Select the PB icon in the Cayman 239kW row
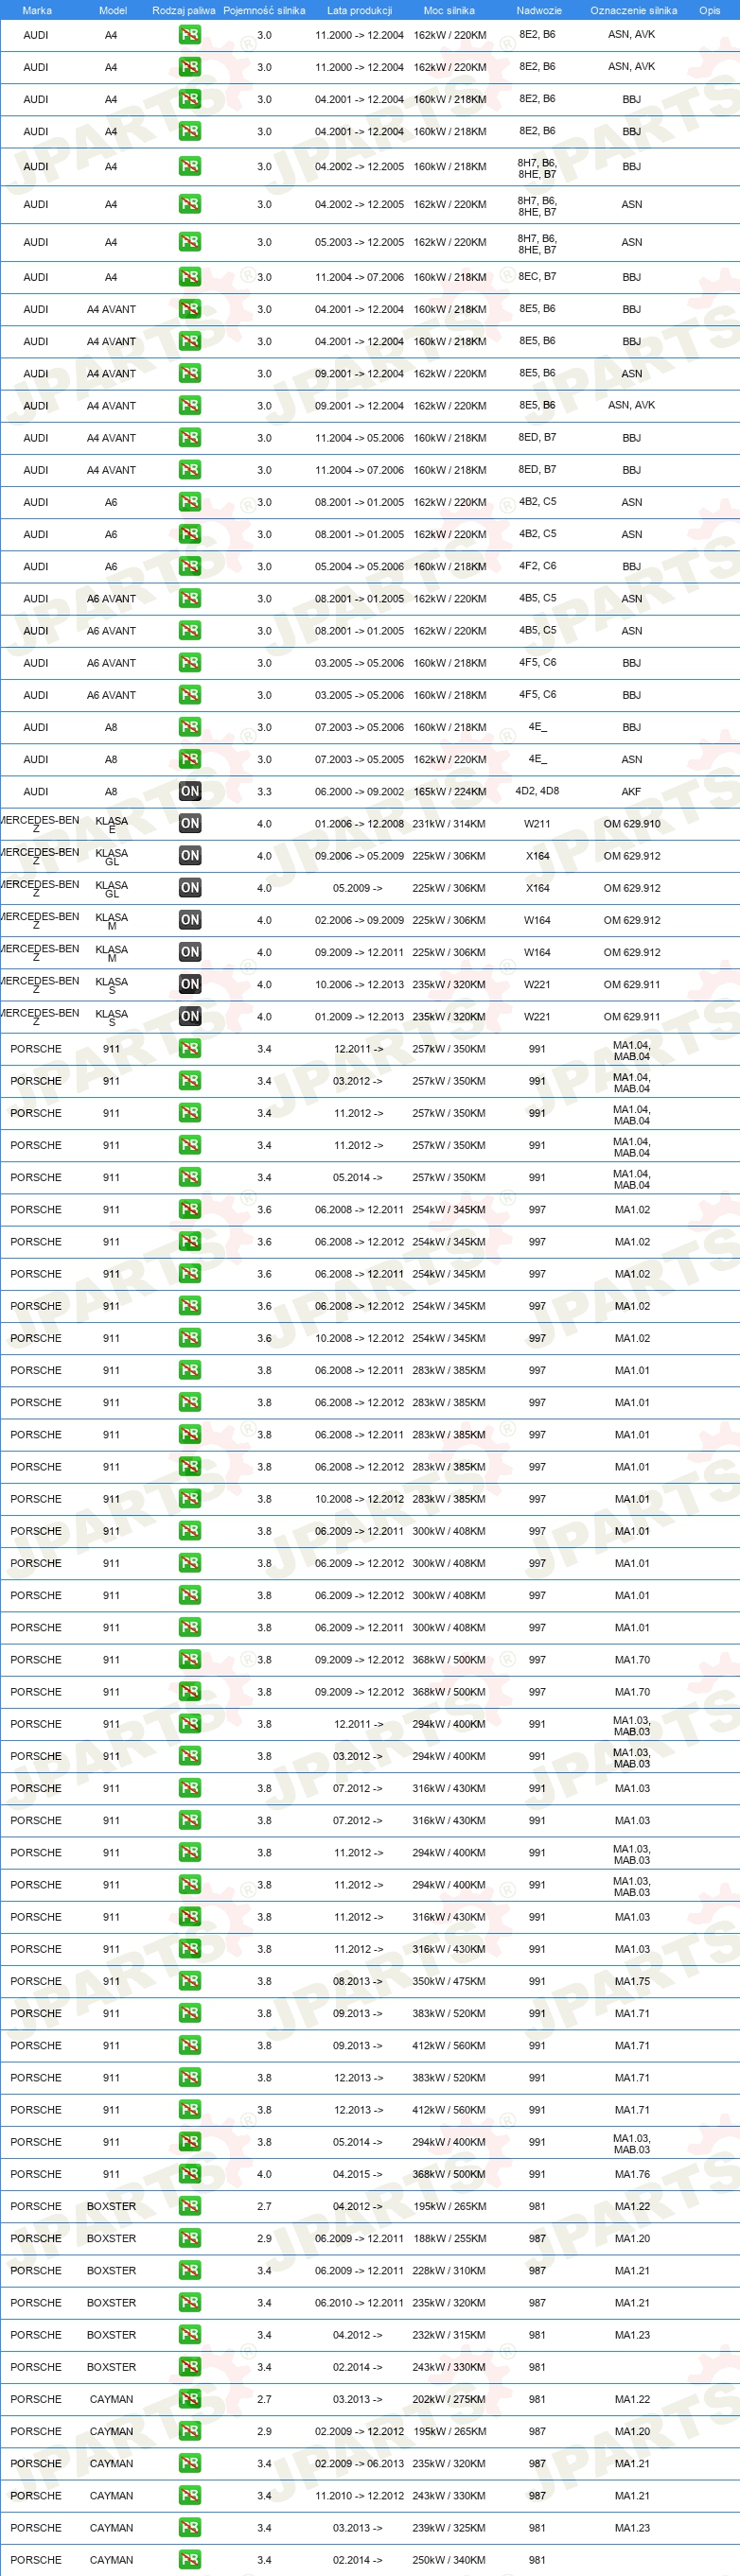Screen dimensions: 740x2576 (190, 2528)
